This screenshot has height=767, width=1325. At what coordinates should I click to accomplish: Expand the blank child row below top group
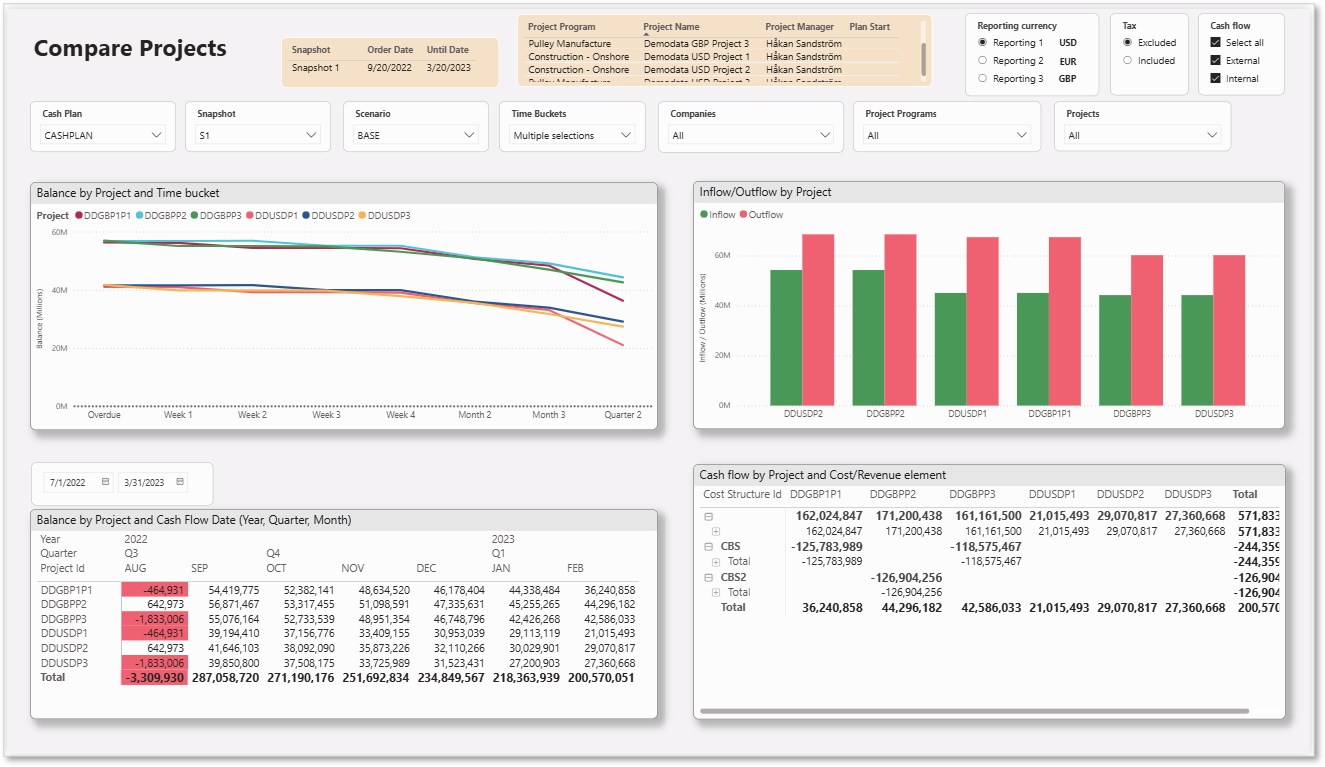(x=716, y=532)
